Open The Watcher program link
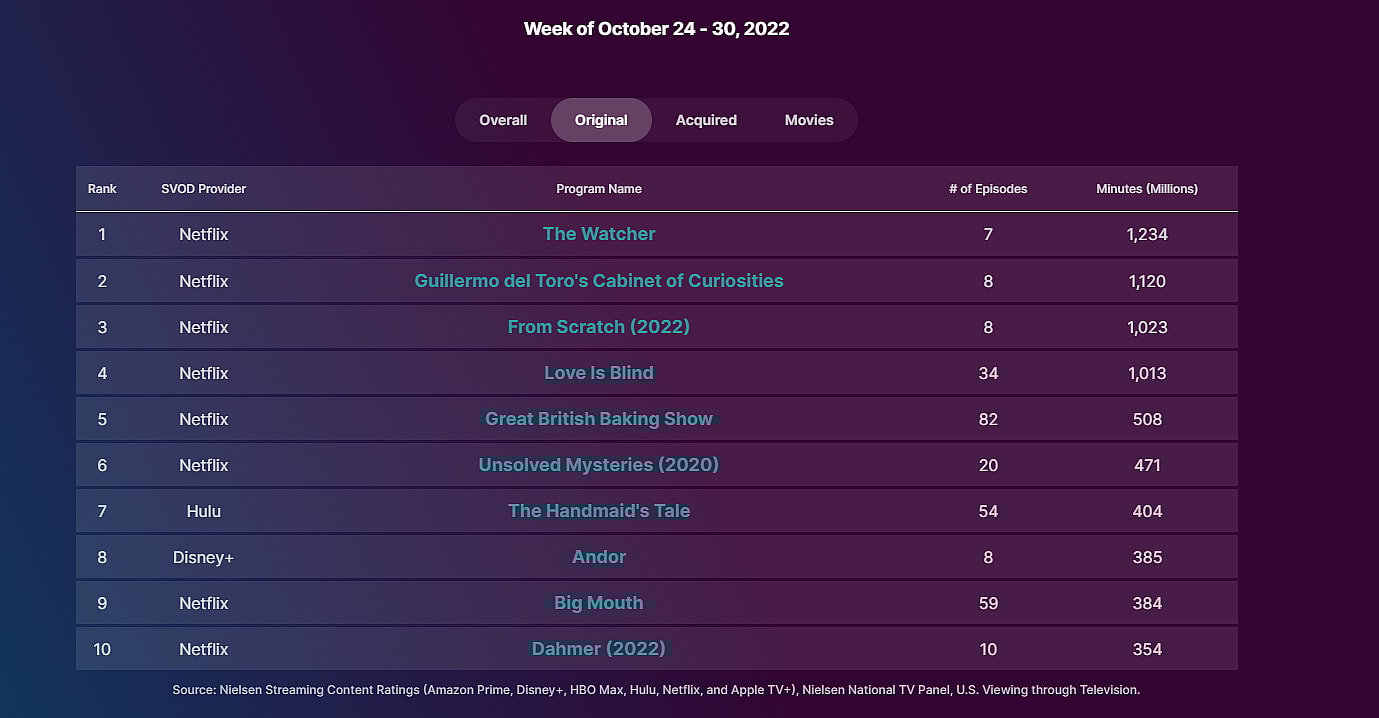The height and width of the screenshot is (718, 1379). 599,234
